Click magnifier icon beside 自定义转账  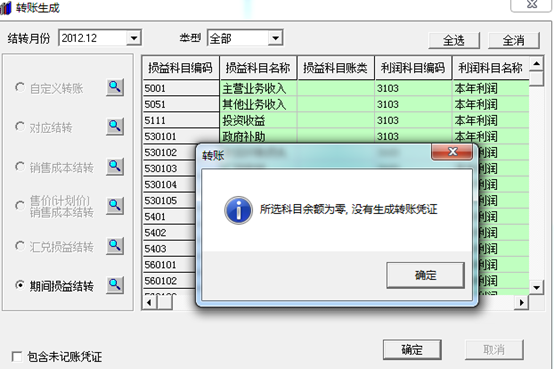(115, 87)
